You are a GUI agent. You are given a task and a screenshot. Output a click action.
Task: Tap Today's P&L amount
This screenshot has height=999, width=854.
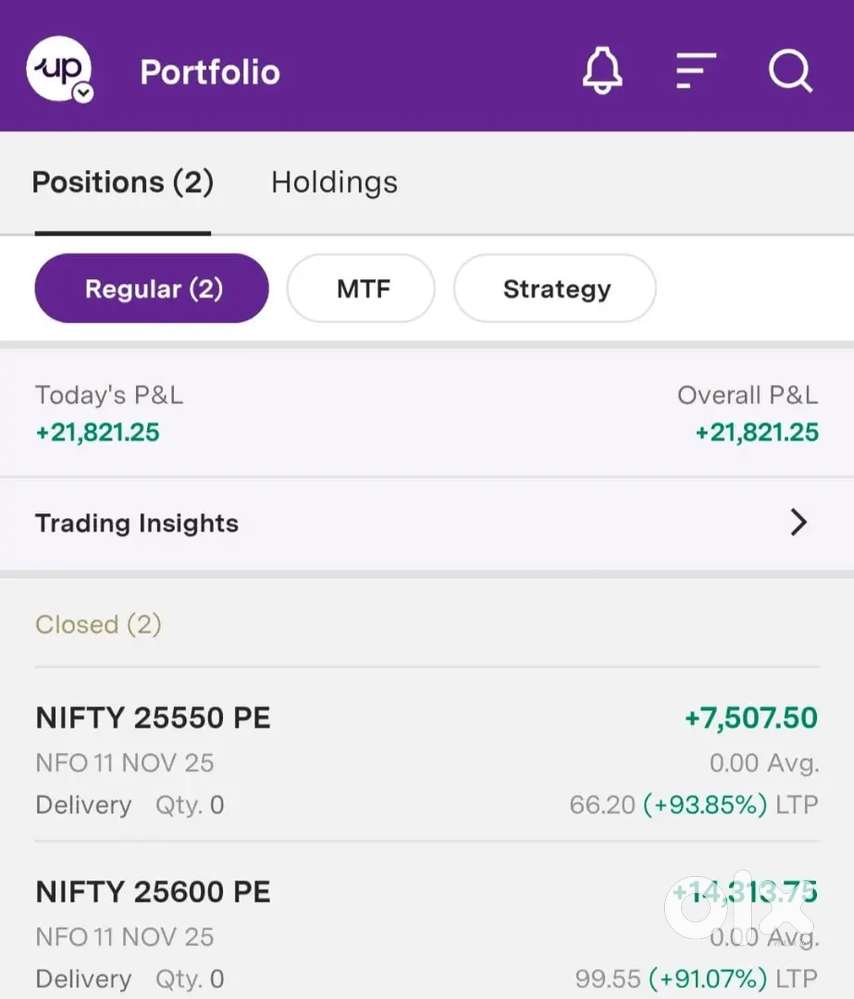point(98,433)
